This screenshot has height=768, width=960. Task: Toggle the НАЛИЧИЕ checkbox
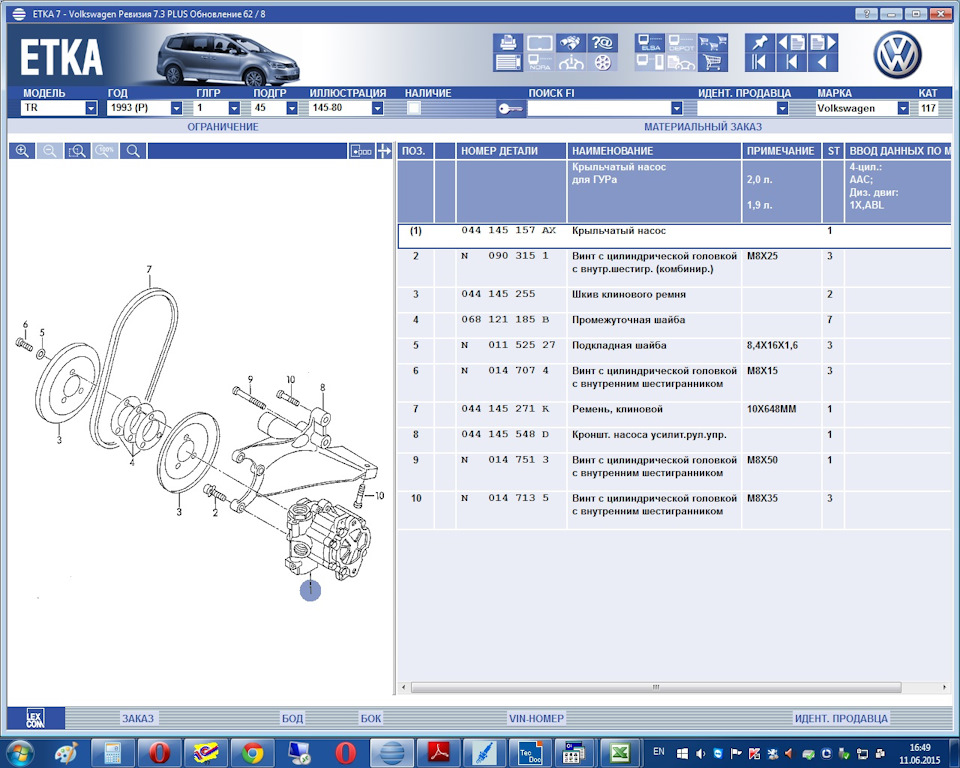pos(414,108)
